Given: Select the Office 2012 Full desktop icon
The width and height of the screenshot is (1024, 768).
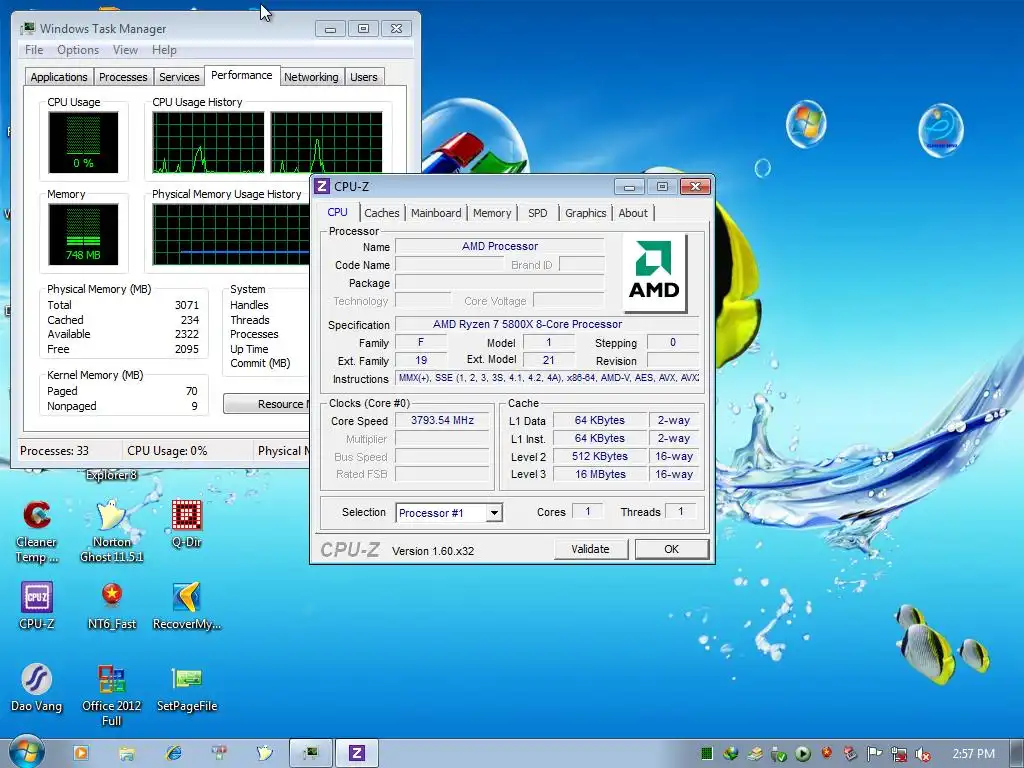Looking at the screenshot, I should click(112, 695).
